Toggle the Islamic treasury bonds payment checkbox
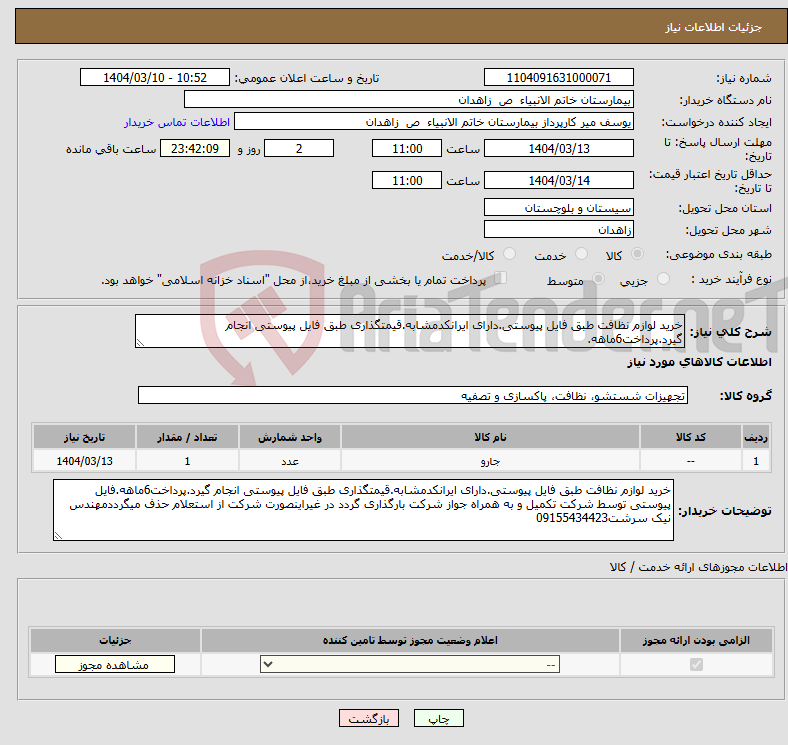 [501, 278]
